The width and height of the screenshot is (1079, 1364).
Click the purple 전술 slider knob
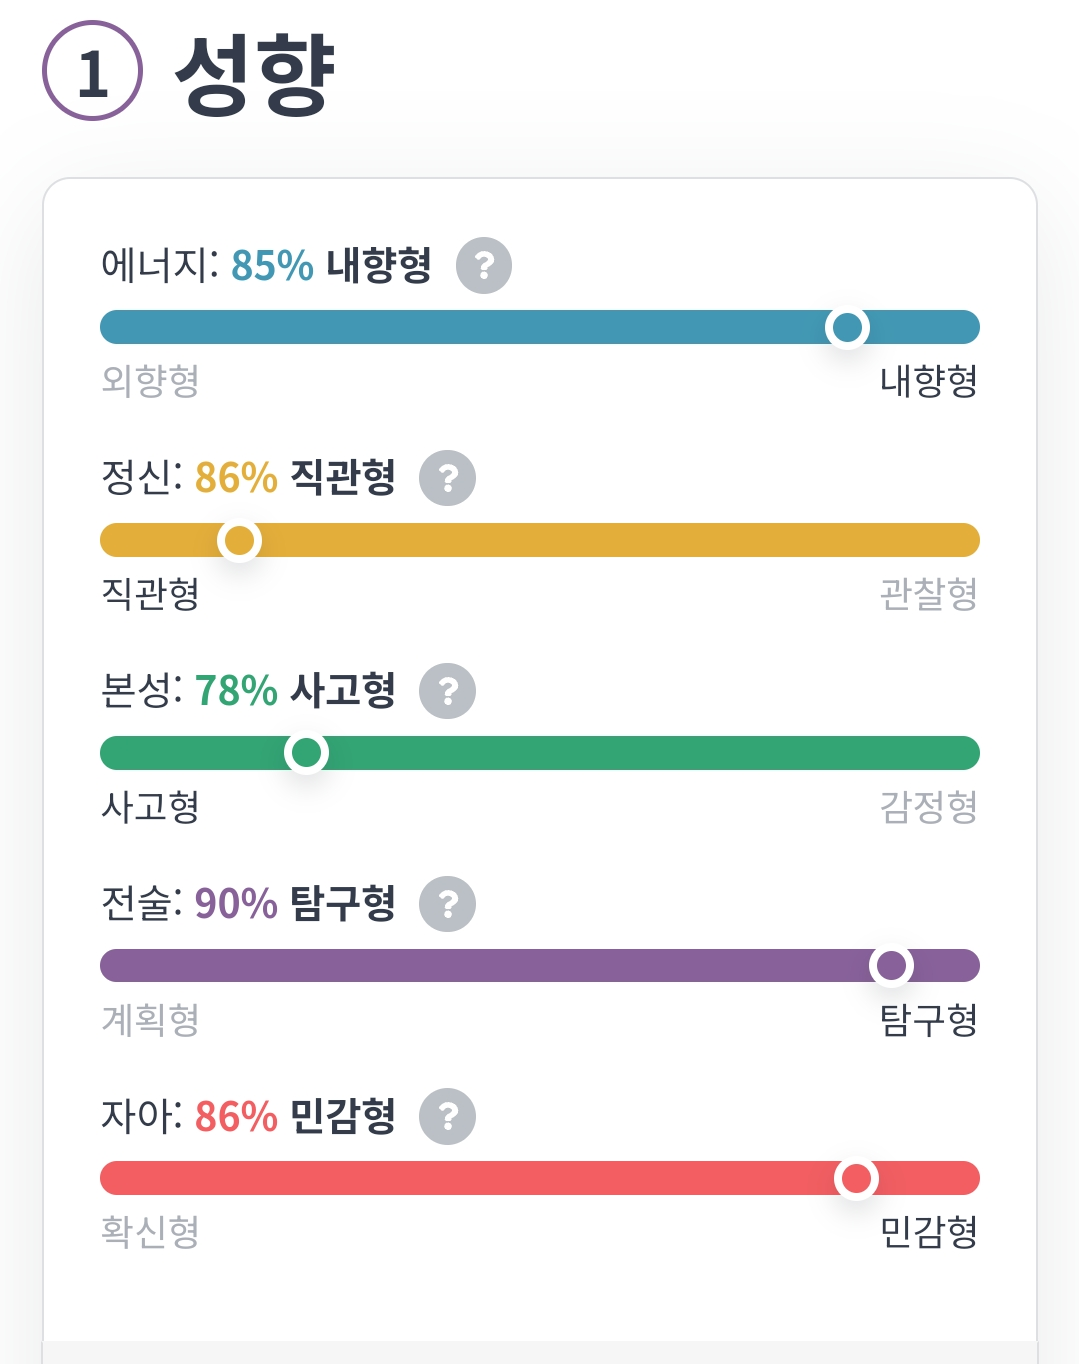click(x=890, y=965)
